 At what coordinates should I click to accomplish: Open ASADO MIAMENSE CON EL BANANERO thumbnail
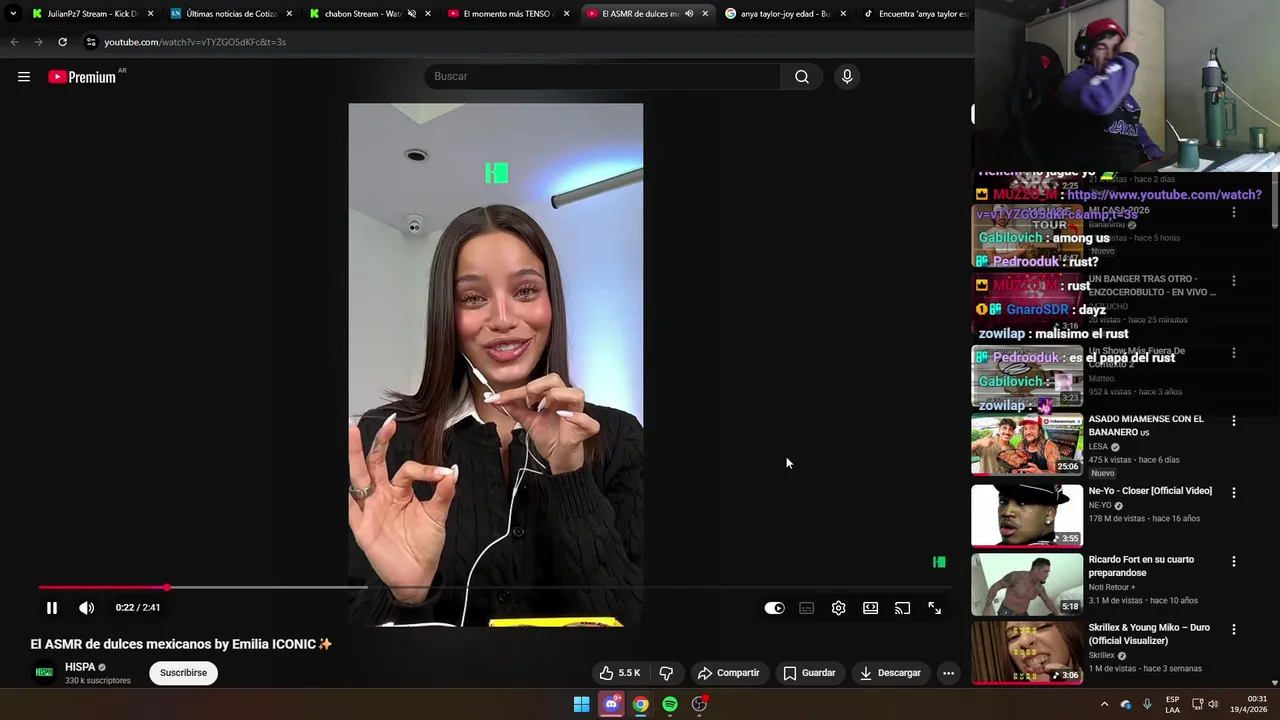[x=1027, y=444]
